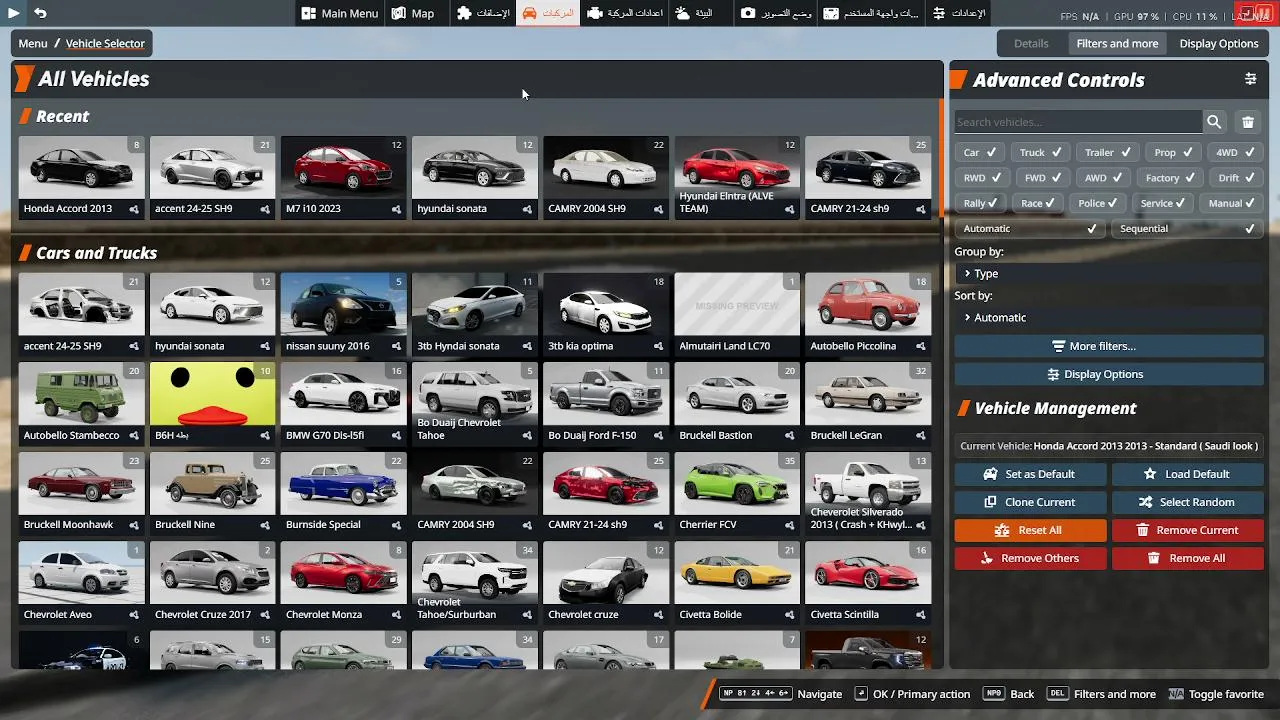The width and height of the screenshot is (1280, 720).
Task: Click the sliders icon in the Advanced Controls header
Action: [1250, 79]
